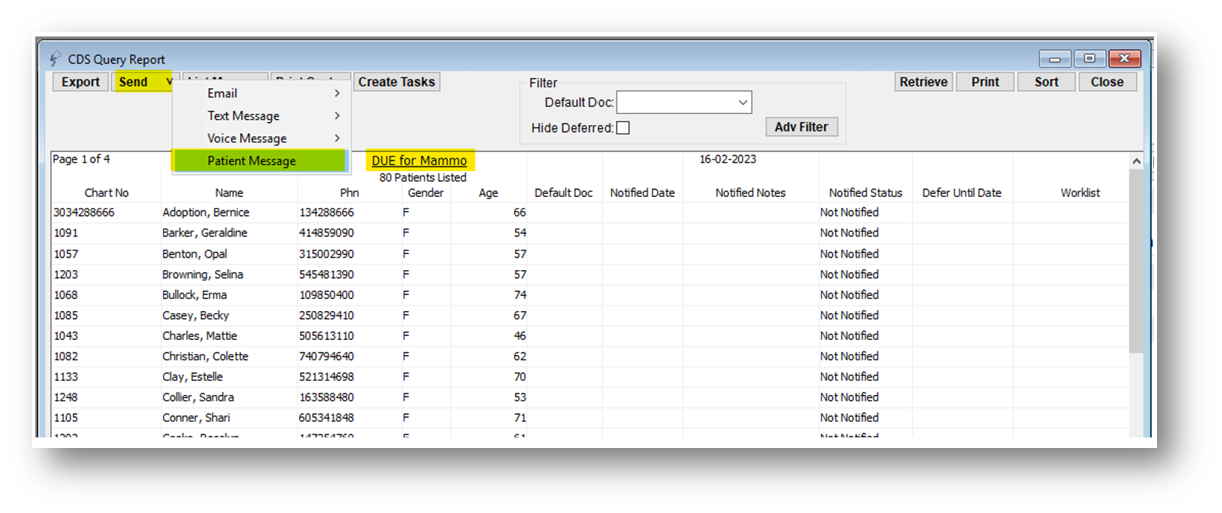Viewport: 1222px width, 513px height.
Task: Select patient Clay, Estelle
Action: [x=193, y=377]
